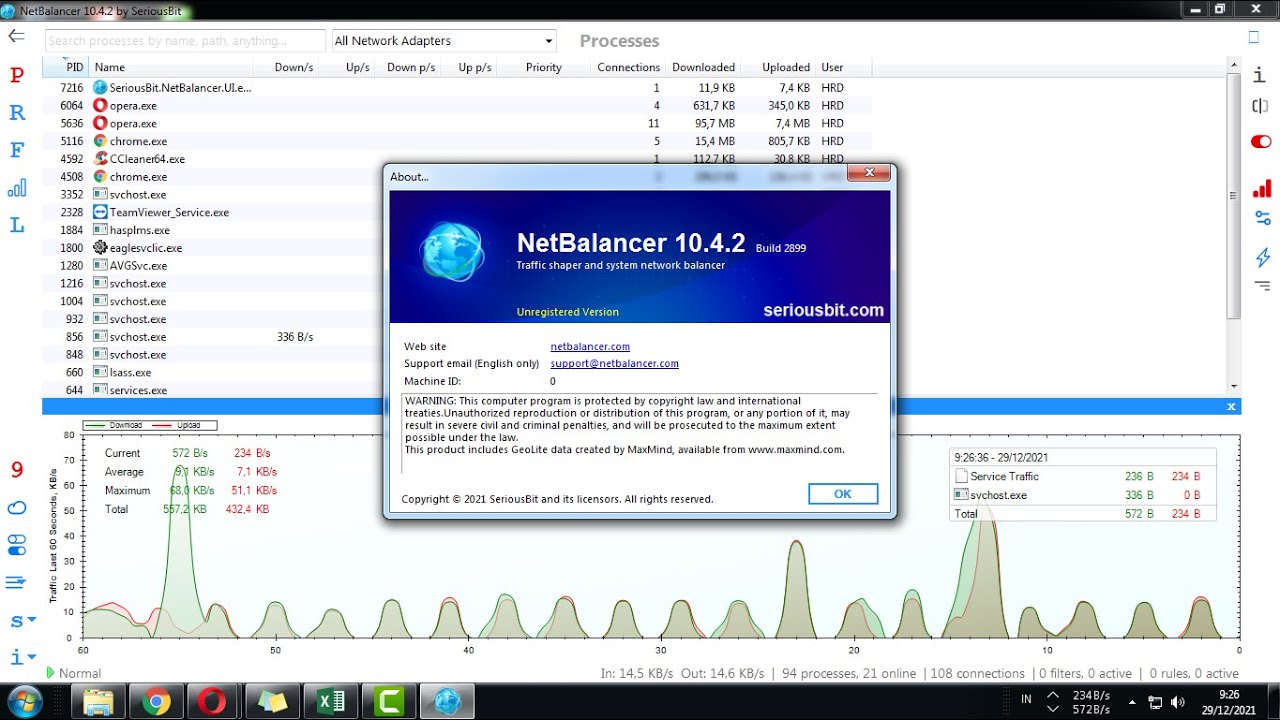This screenshot has height=720, width=1280.
Task: Open the All Network Adapters dropdown
Action: (443, 41)
